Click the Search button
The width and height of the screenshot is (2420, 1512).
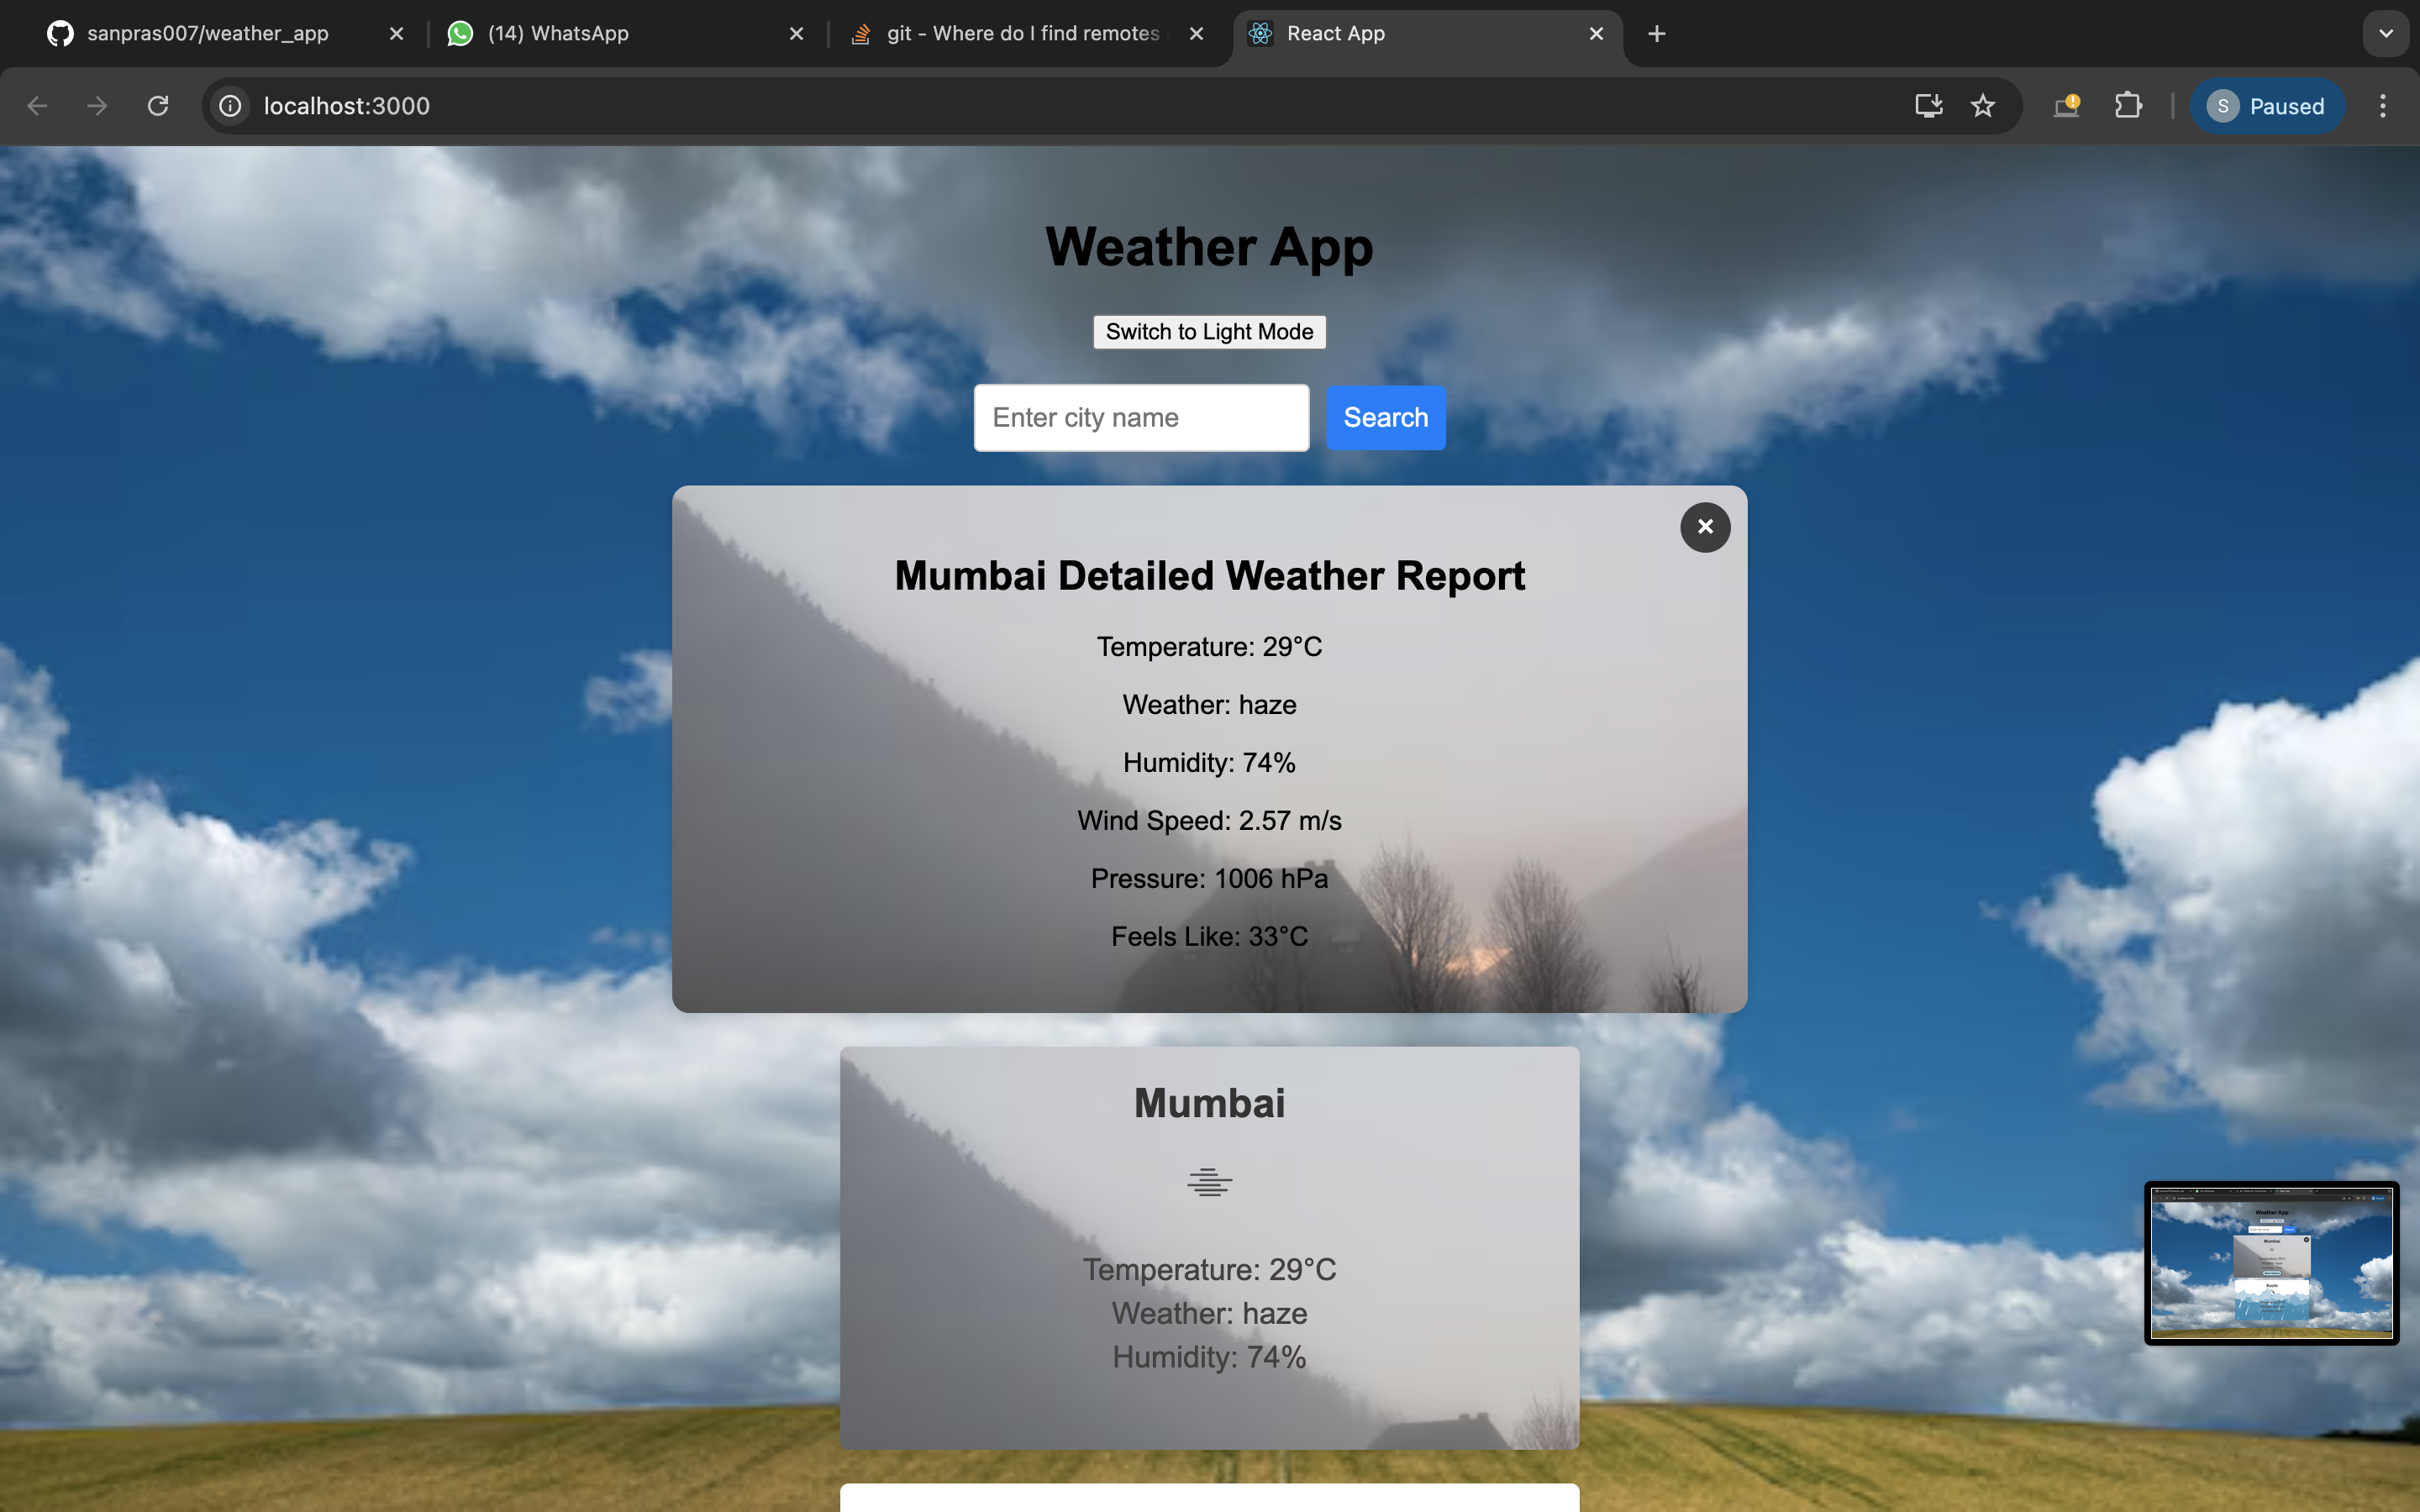click(1385, 417)
